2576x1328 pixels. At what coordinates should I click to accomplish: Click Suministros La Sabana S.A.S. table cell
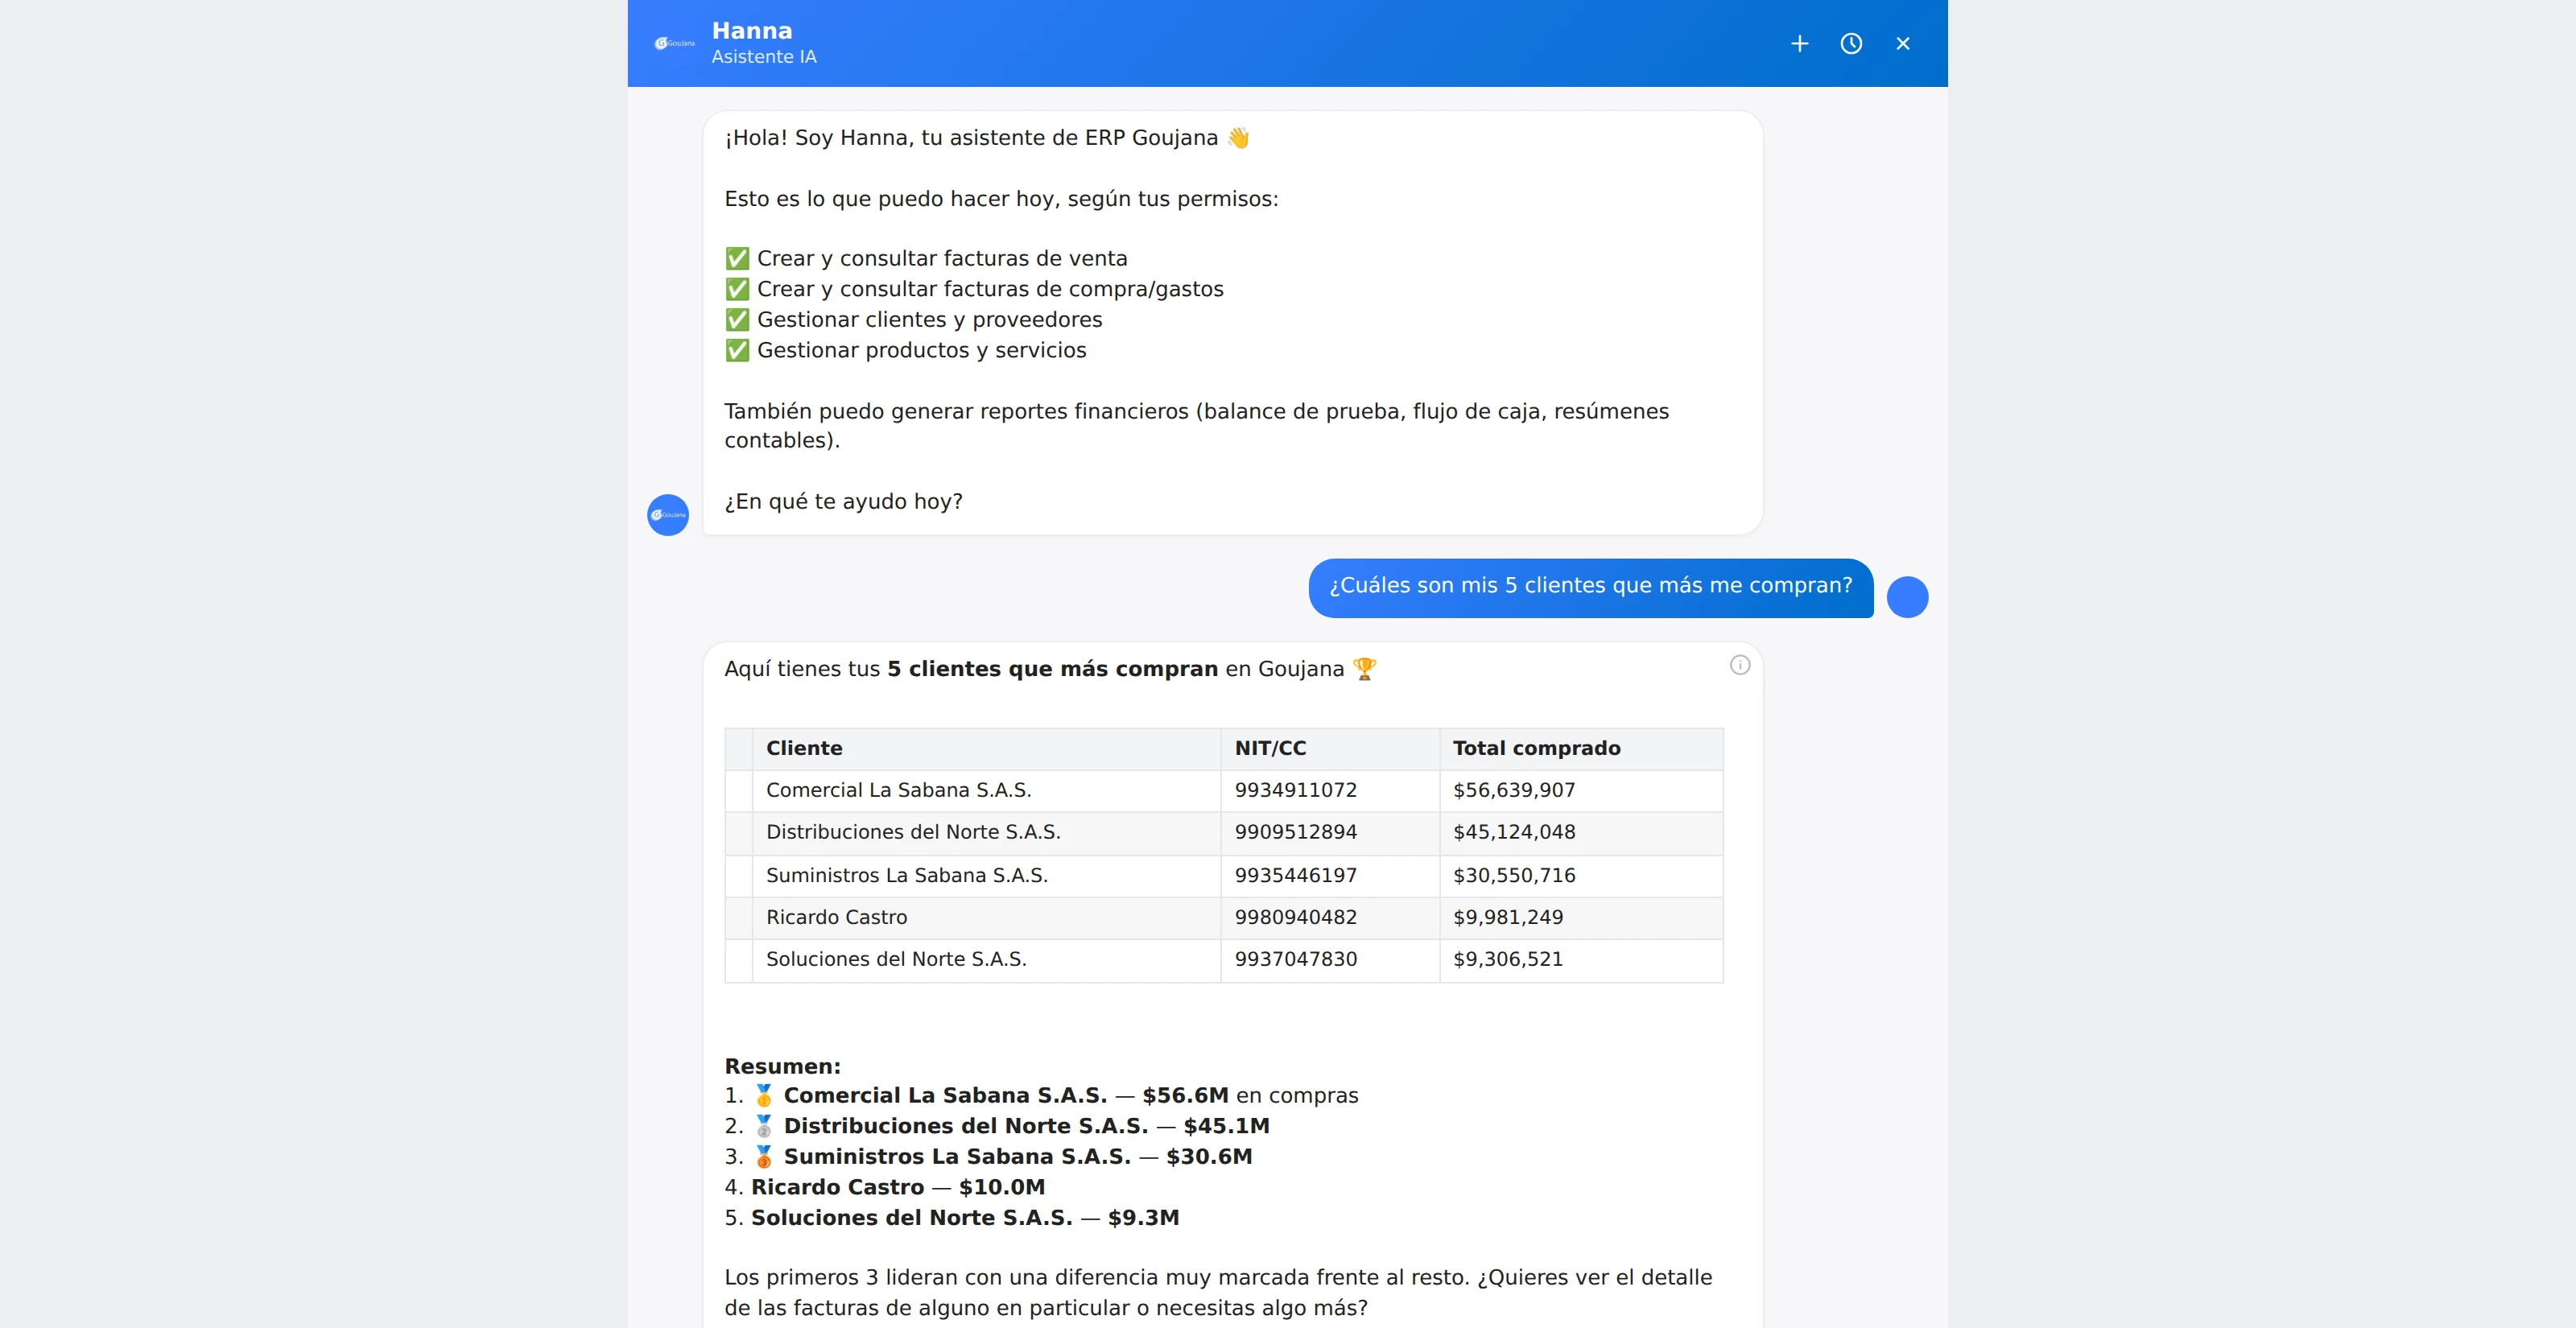986,876
